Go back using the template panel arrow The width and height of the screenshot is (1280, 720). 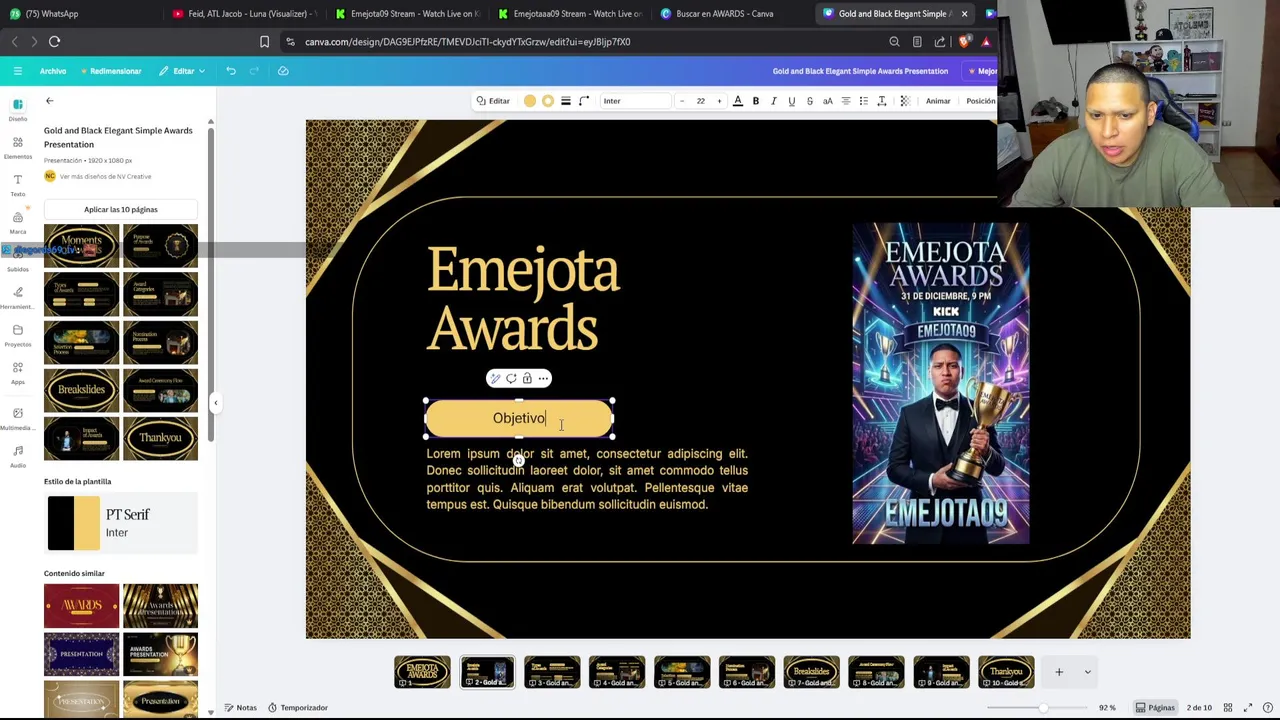click(x=49, y=101)
